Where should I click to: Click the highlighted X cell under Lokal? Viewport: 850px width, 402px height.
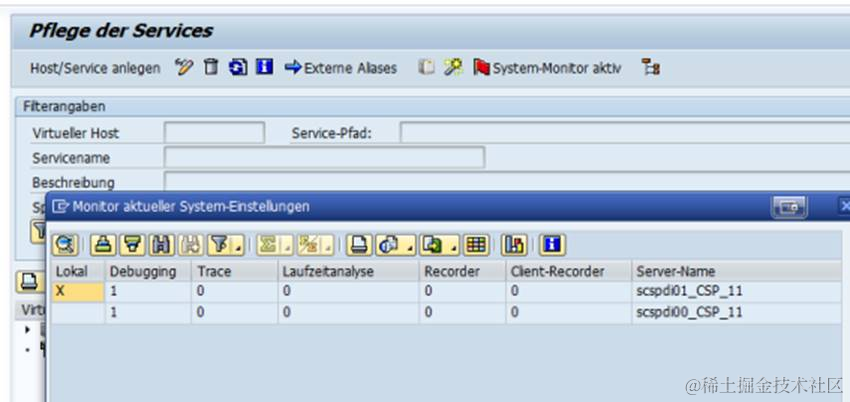pyautogui.click(x=78, y=291)
